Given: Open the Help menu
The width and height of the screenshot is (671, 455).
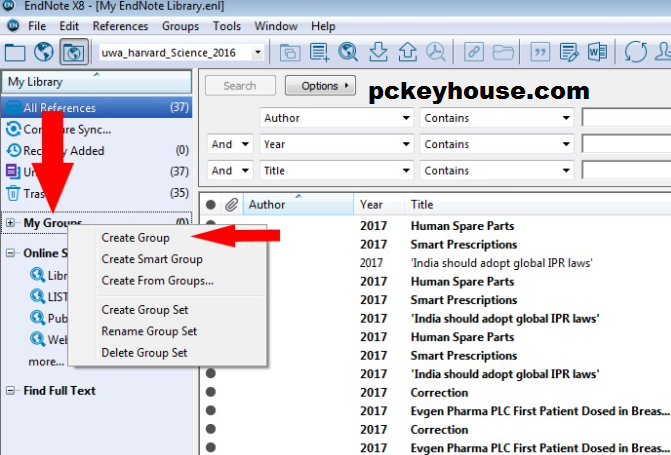Looking at the screenshot, I should click(x=323, y=26).
